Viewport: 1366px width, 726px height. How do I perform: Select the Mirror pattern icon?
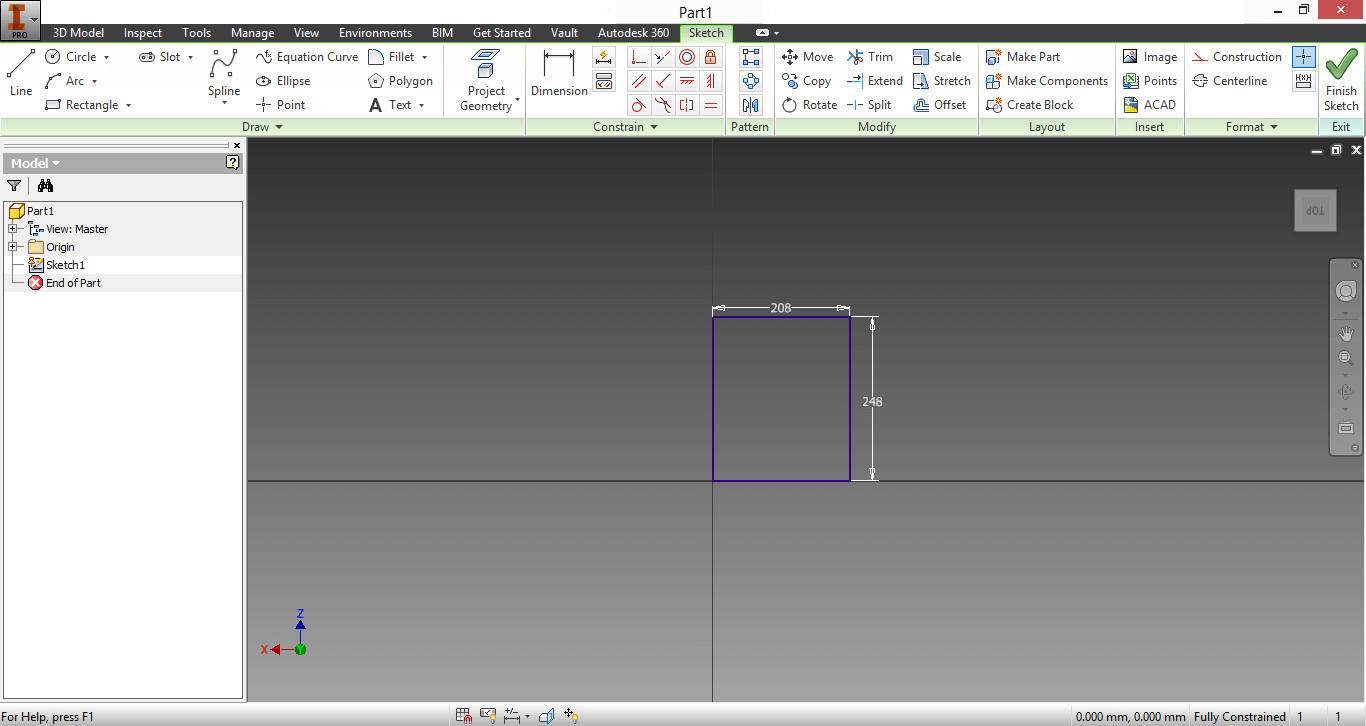[751, 105]
